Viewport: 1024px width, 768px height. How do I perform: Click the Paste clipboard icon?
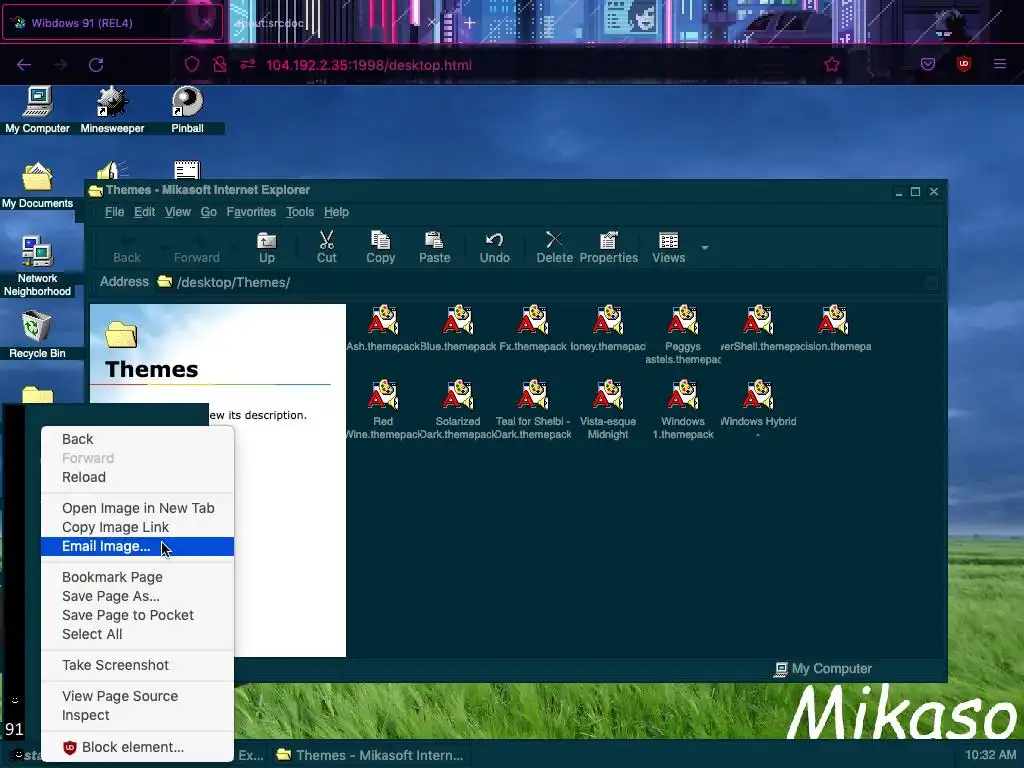(x=434, y=248)
